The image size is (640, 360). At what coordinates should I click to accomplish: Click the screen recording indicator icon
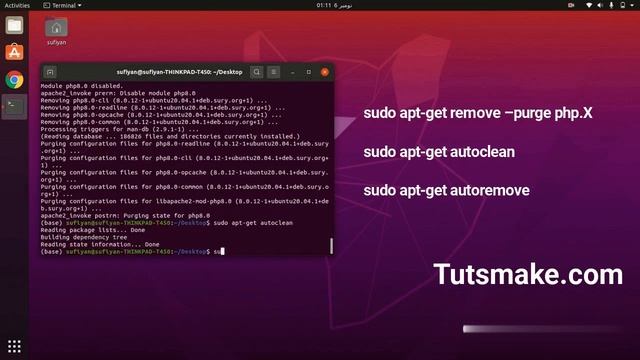(x=571, y=5)
